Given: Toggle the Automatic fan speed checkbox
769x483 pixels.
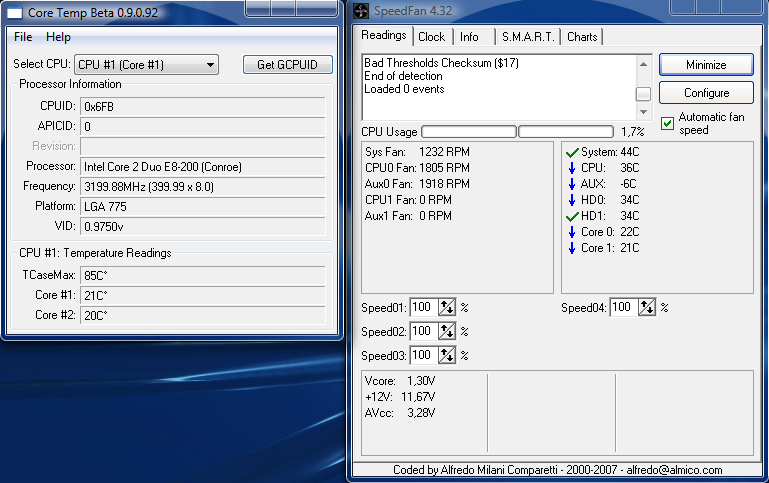Looking at the screenshot, I should pyautogui.click(x=667, y=123).
